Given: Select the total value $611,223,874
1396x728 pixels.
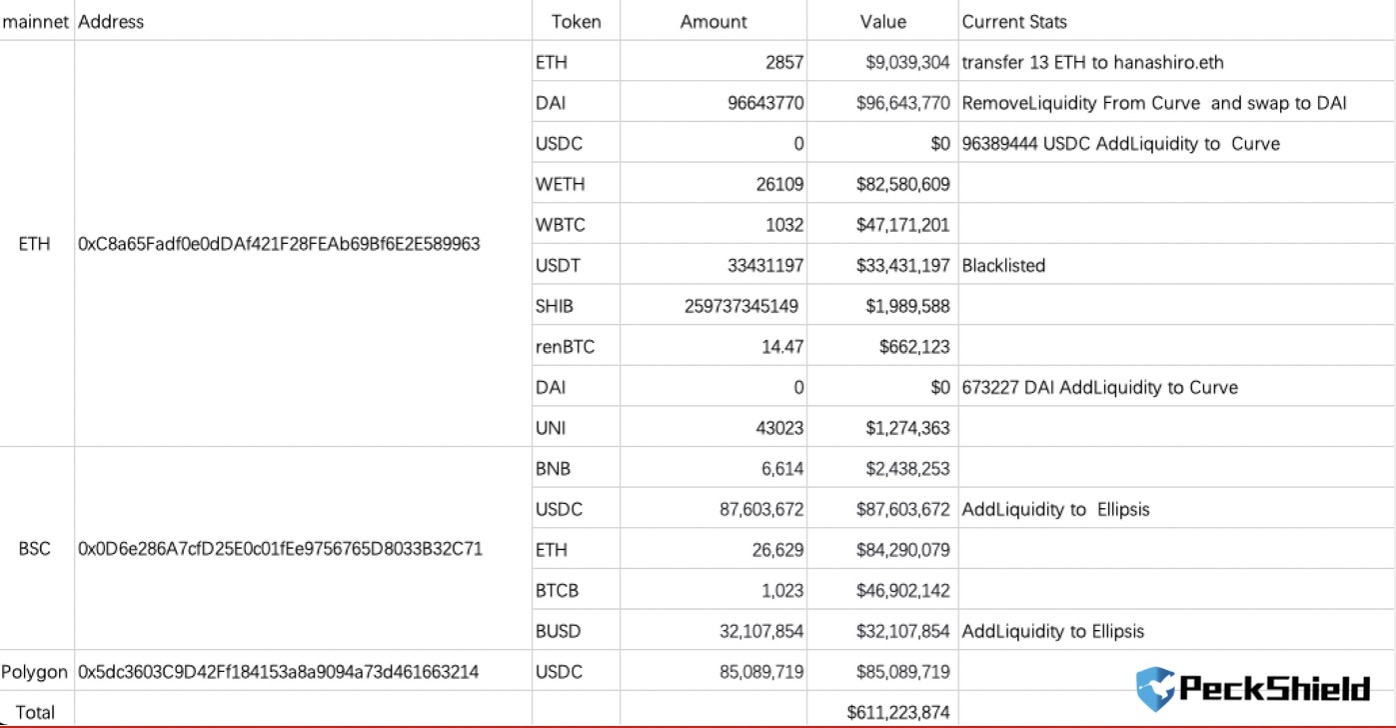Looking at the screenshot, I should (898, 712).
